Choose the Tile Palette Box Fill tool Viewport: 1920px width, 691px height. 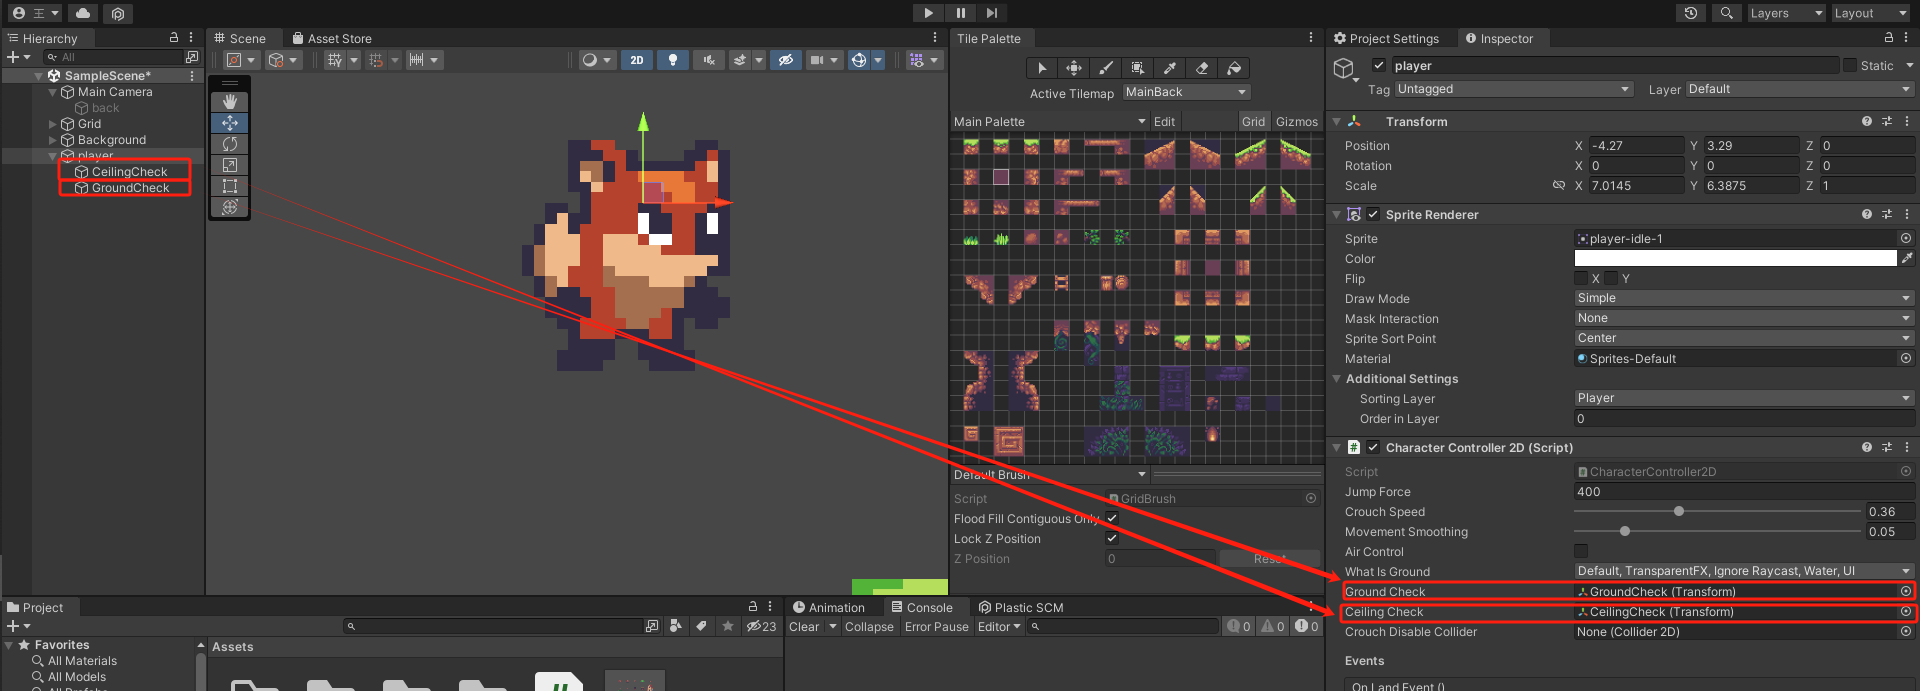1138,68
